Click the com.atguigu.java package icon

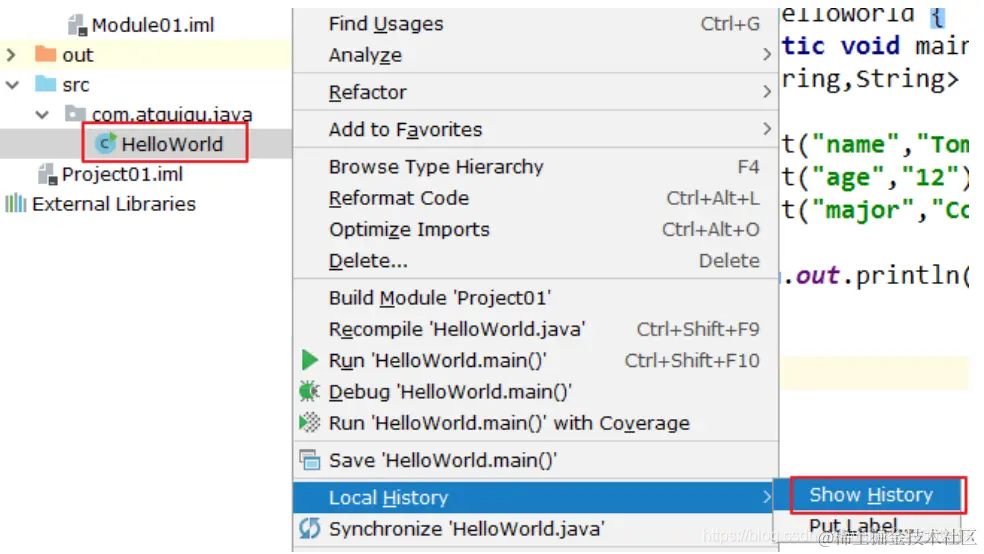75,114
